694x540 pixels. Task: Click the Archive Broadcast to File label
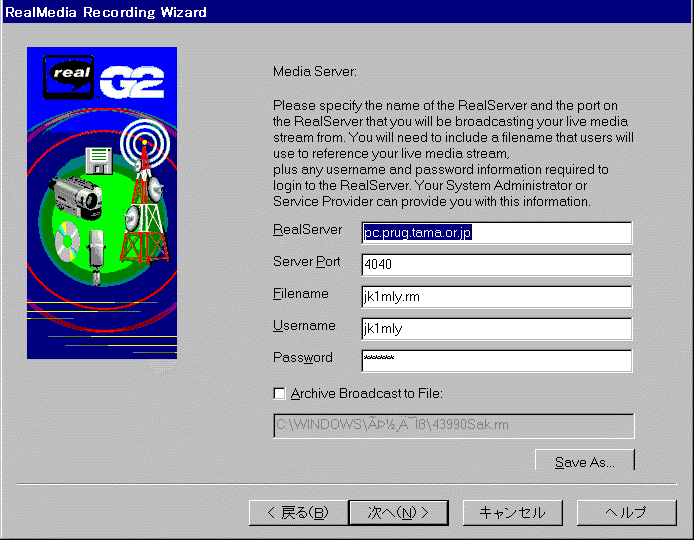366,393
